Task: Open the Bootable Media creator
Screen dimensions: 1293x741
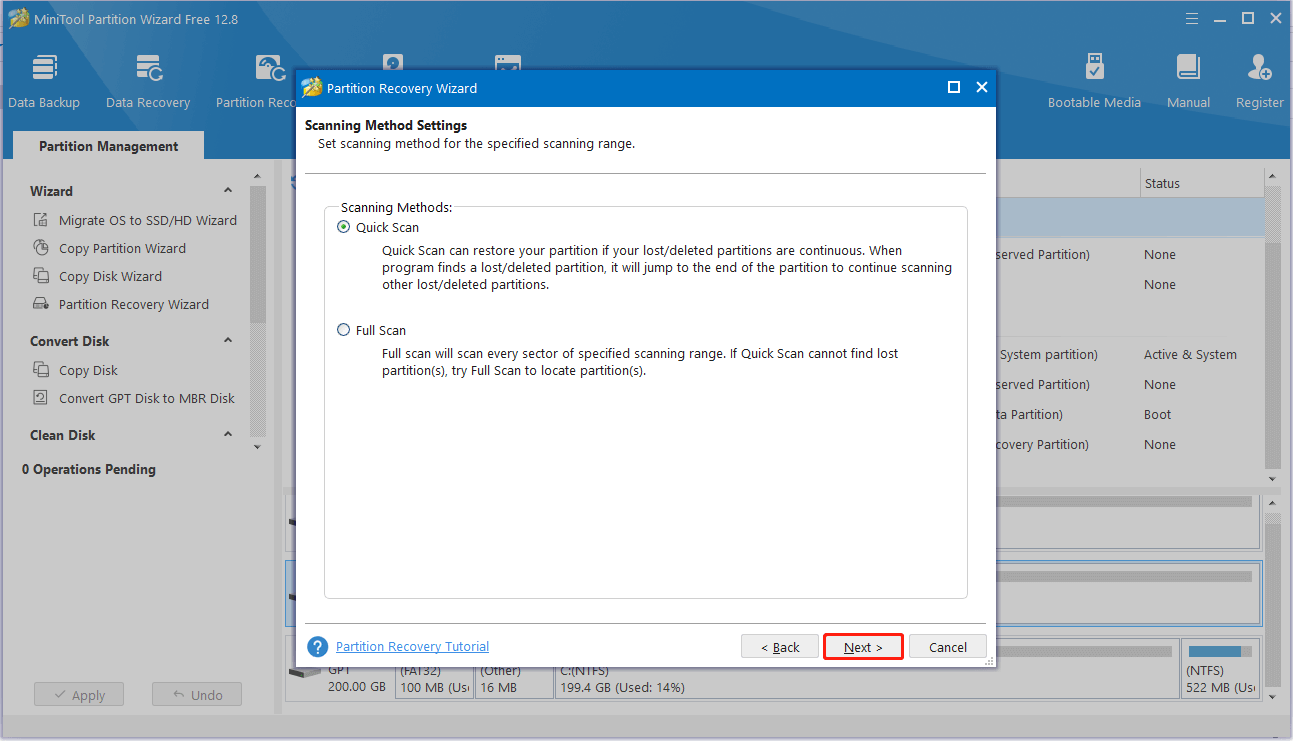Action: click(1094, 80)
